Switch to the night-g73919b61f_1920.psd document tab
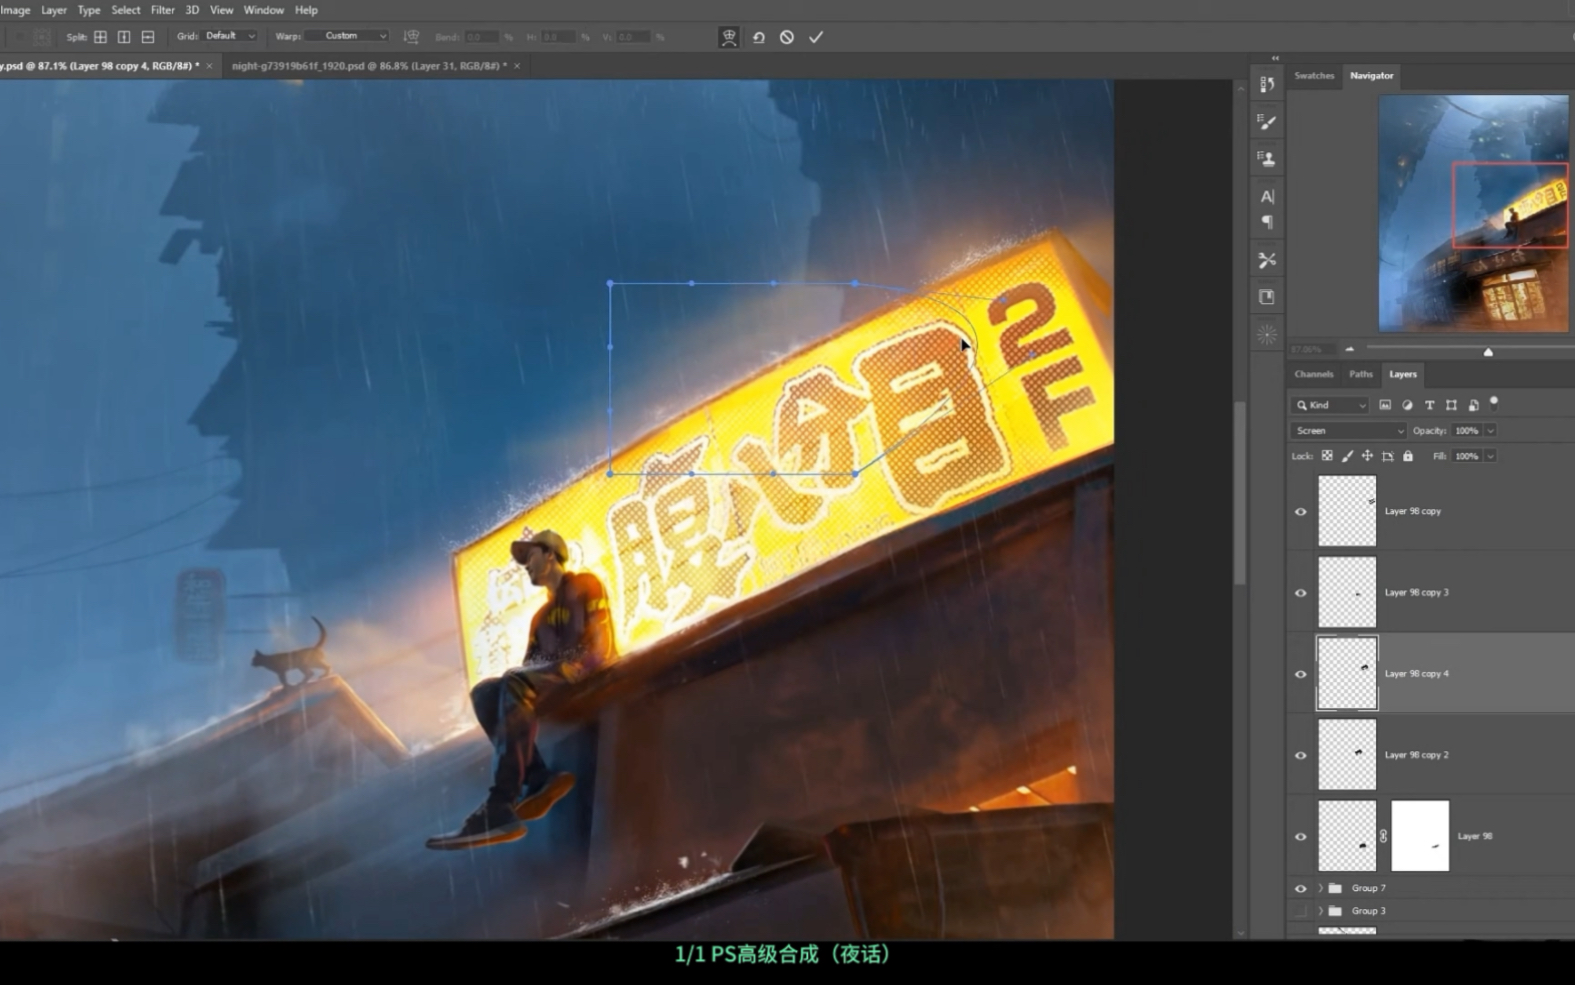Image resolution: width=1575 pixels, height=985 pixels. point(369,66)
